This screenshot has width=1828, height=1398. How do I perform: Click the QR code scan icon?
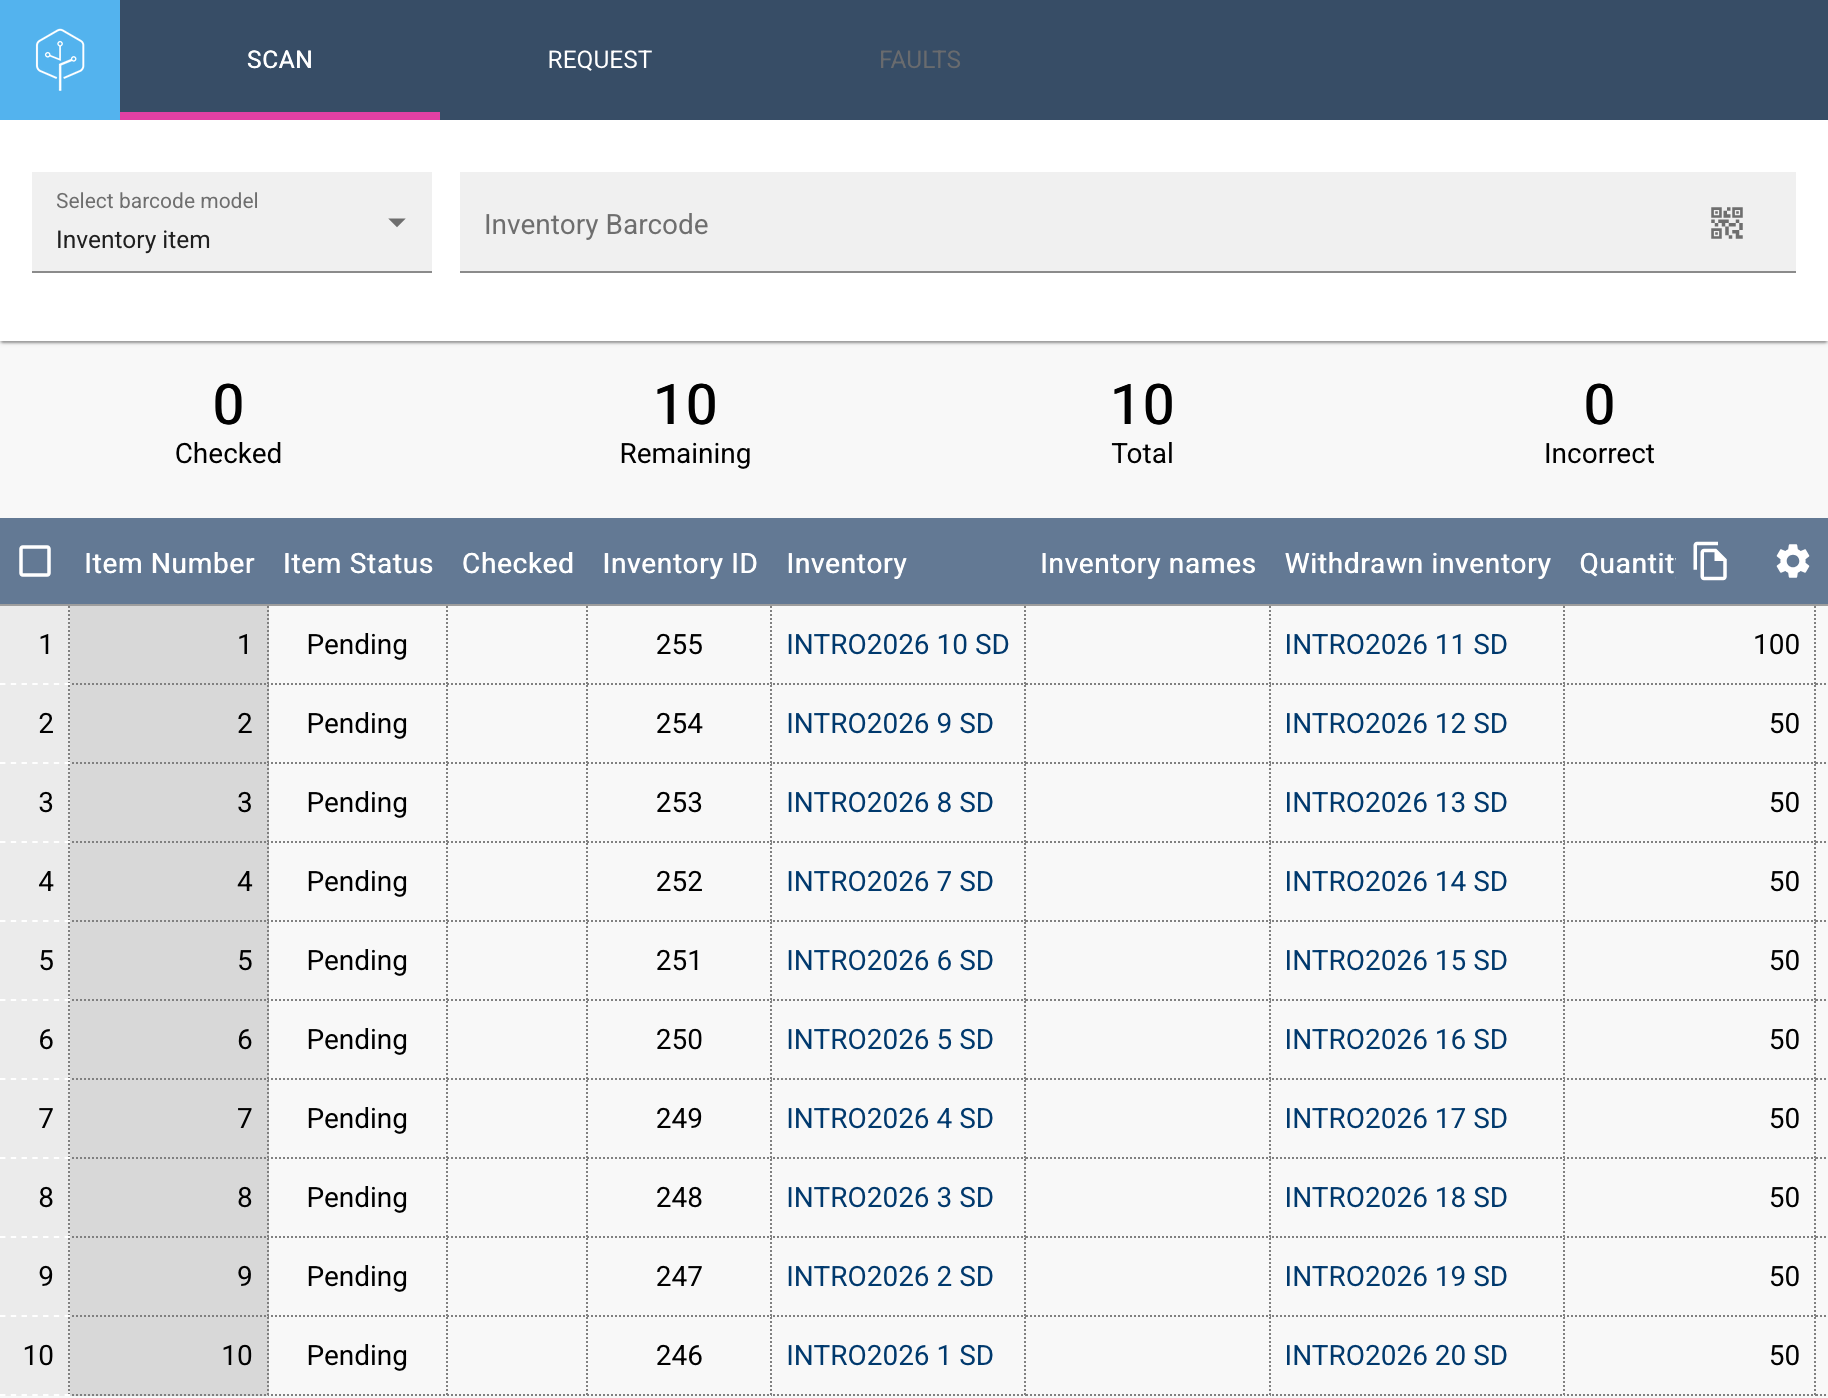click(1726, 223)
